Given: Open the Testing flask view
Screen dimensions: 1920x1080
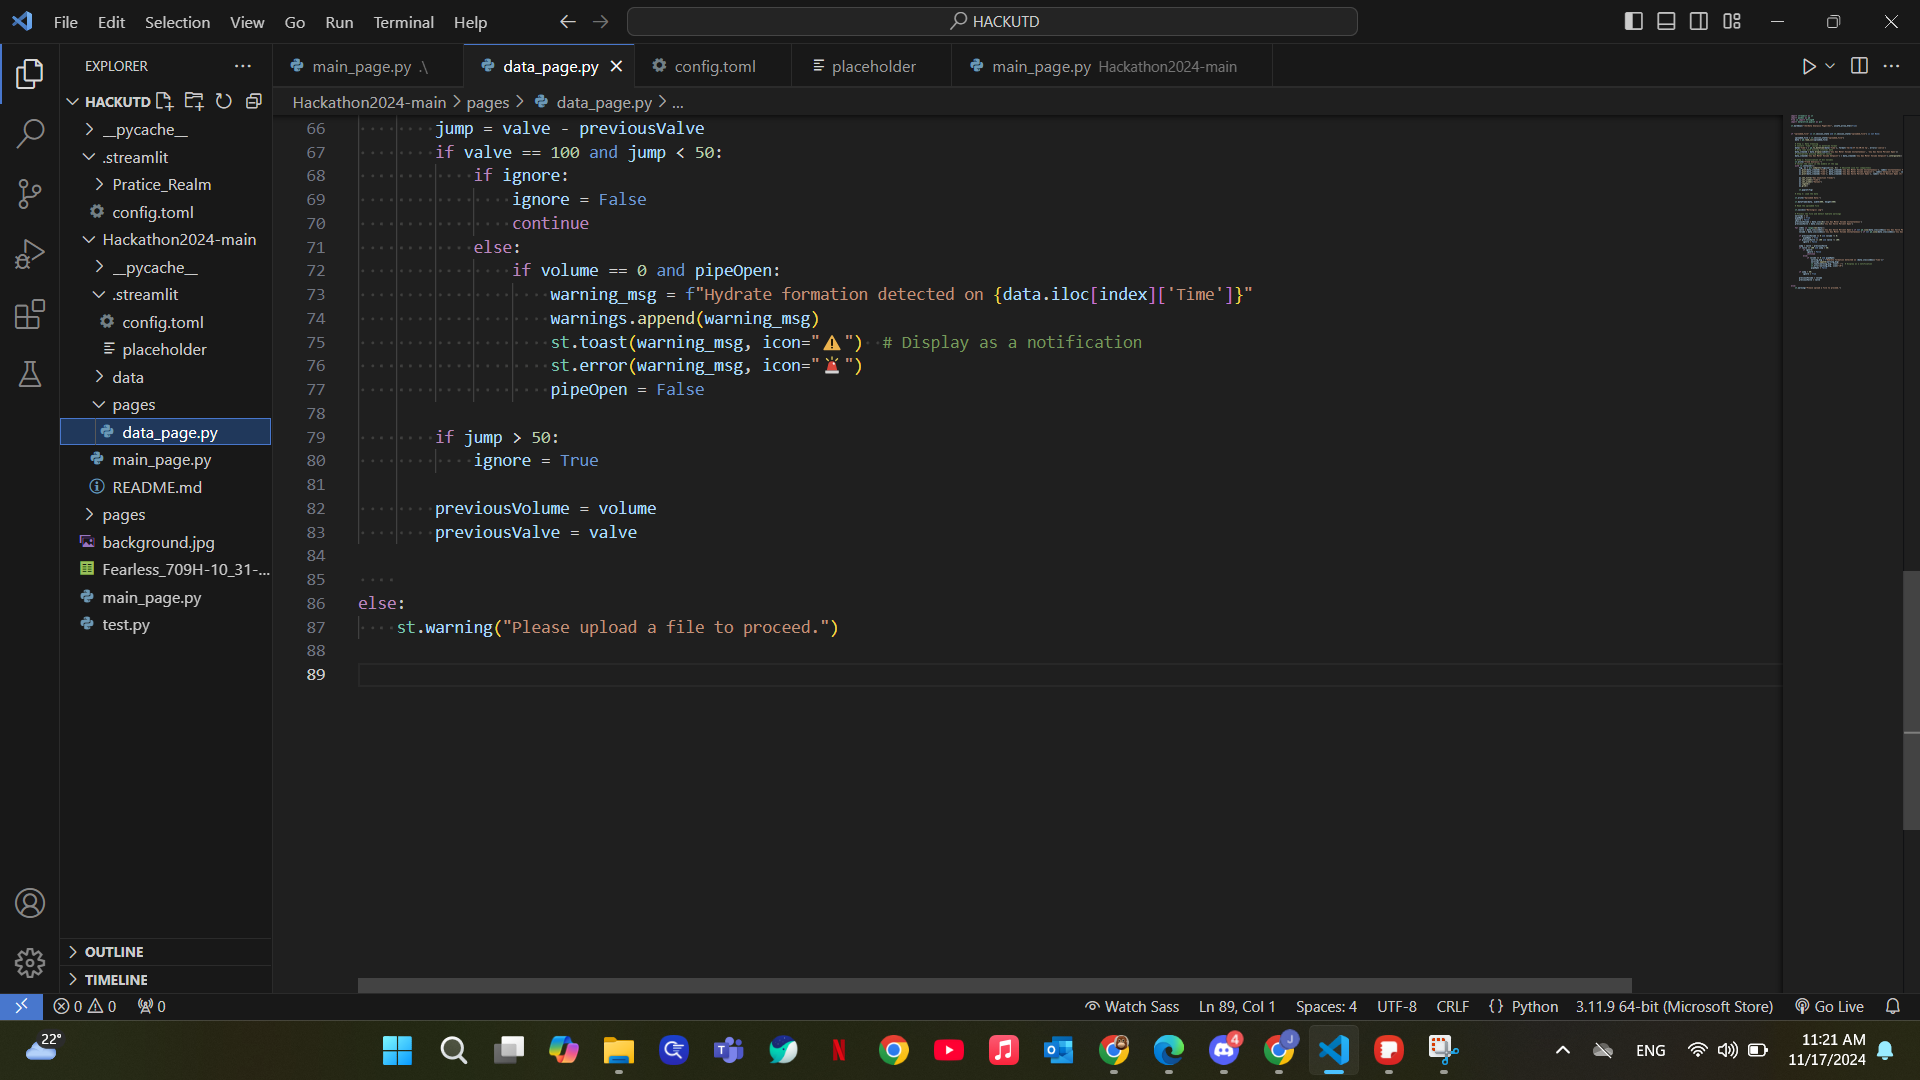Looking at the screenshot, I should (30, 374).
